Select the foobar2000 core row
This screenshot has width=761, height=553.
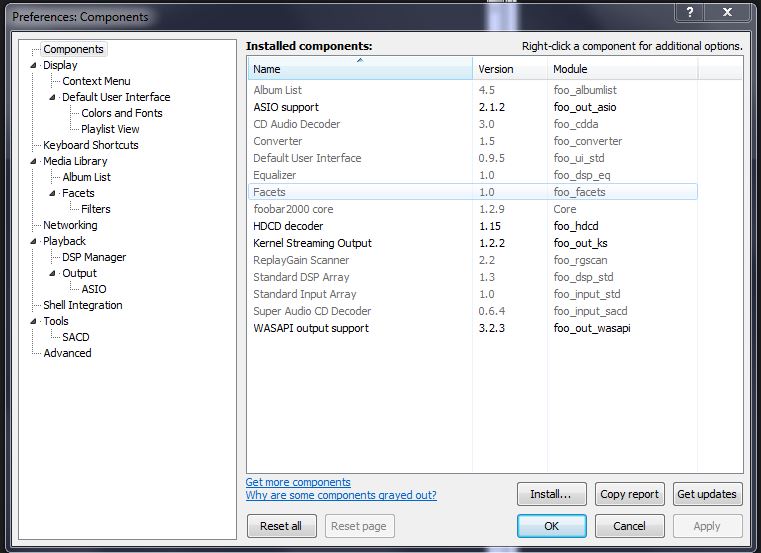click(x=472, y=209)
